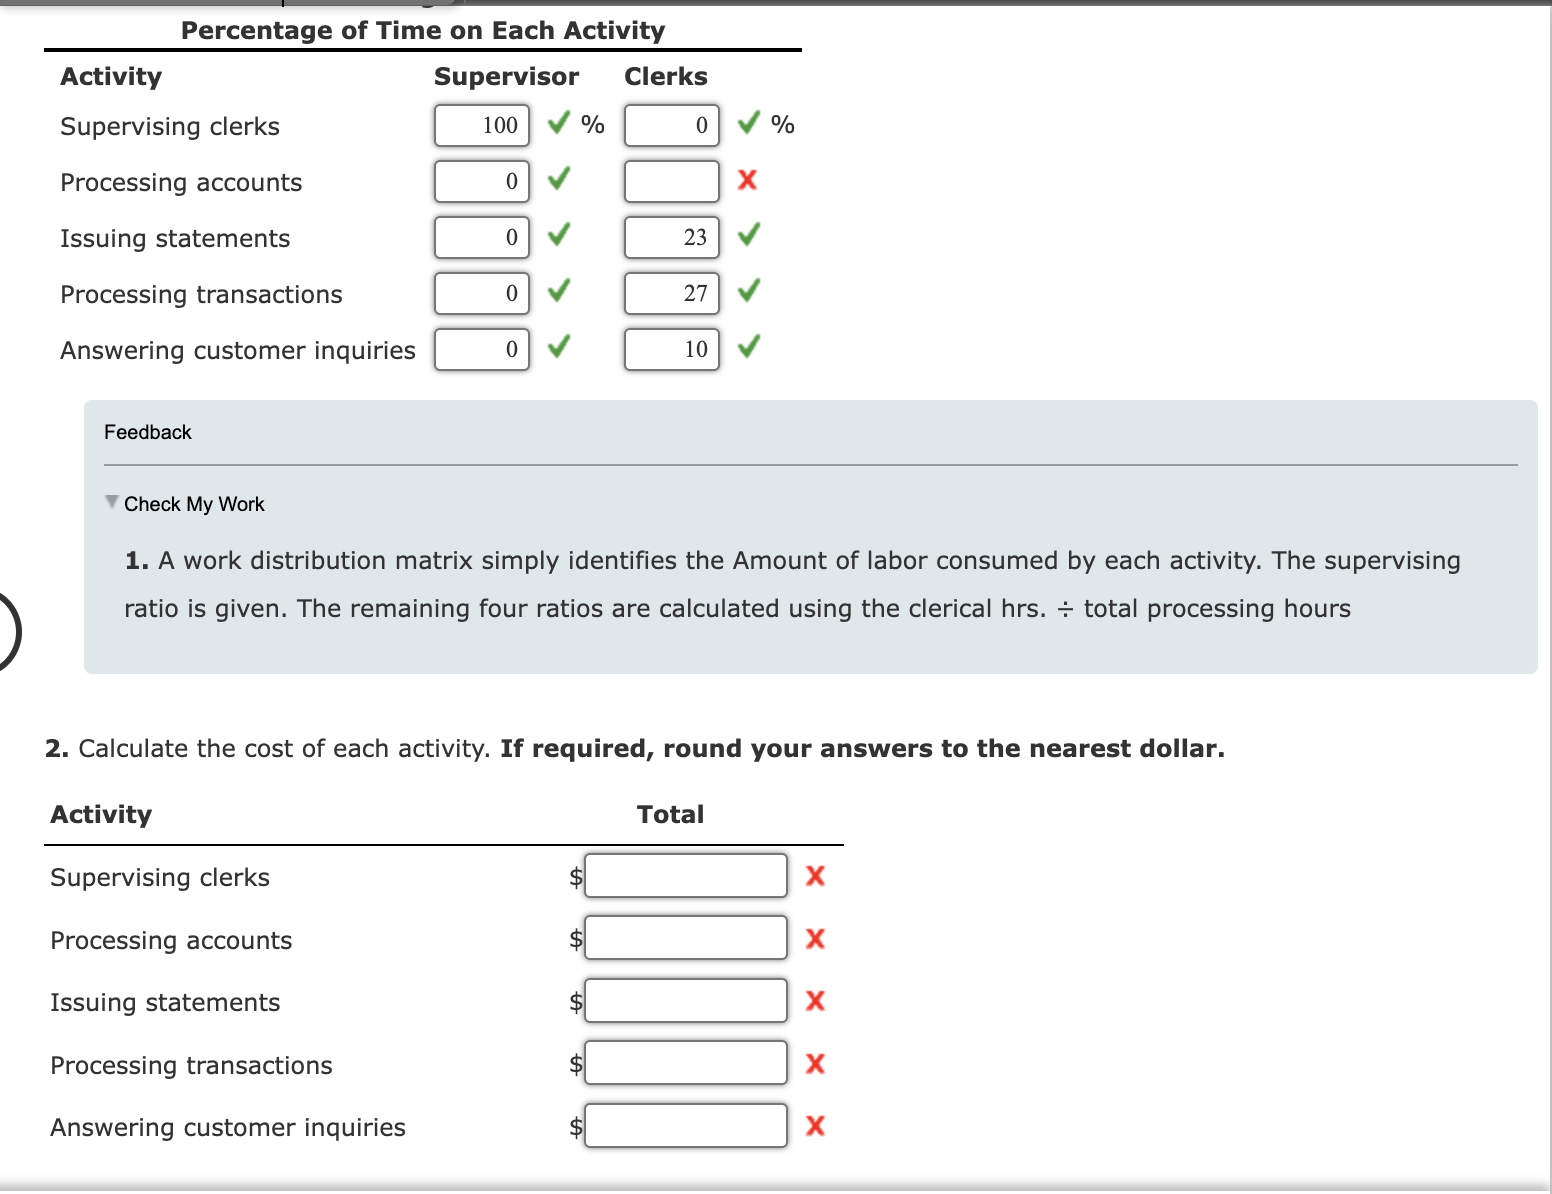The width and height of the screenshot is (1552, 1194).
Task: Click Processing transactions total cost input
Action: click(686, 1063)
